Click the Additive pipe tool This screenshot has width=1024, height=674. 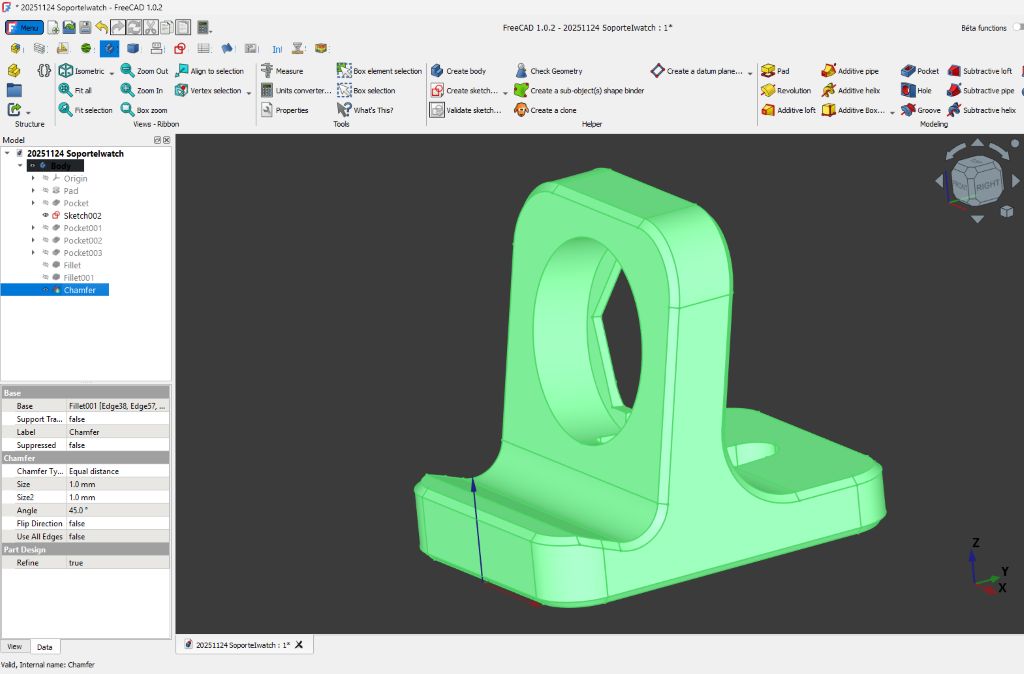point(850,71)
